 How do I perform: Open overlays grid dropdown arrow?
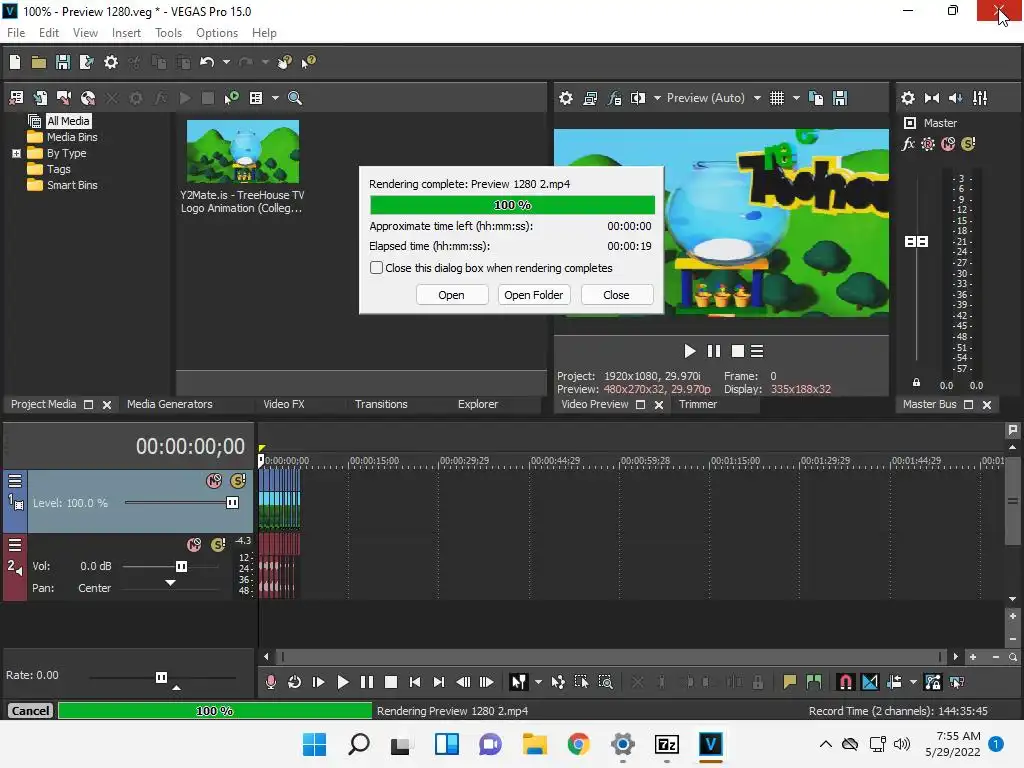[796, 98]
